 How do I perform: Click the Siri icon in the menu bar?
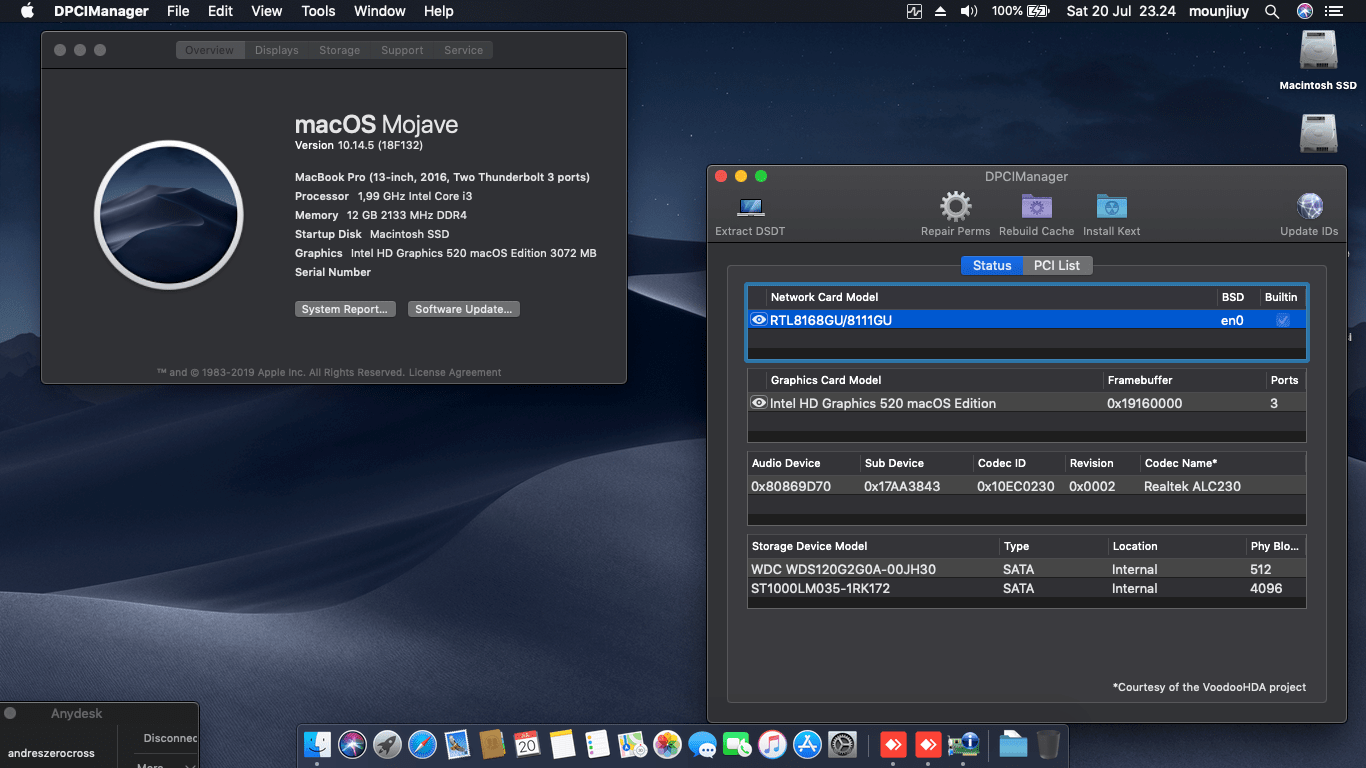pyautogui.click(x=1304, y=11)
